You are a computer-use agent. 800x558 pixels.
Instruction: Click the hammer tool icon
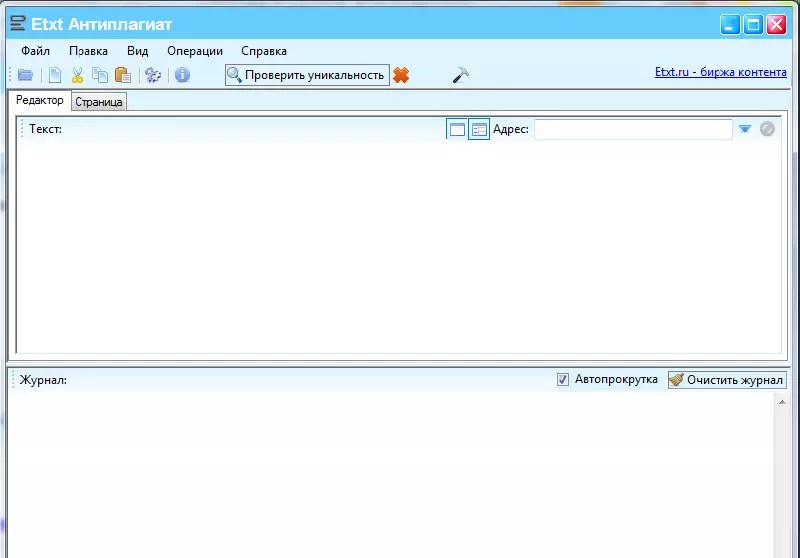[460, 75]
